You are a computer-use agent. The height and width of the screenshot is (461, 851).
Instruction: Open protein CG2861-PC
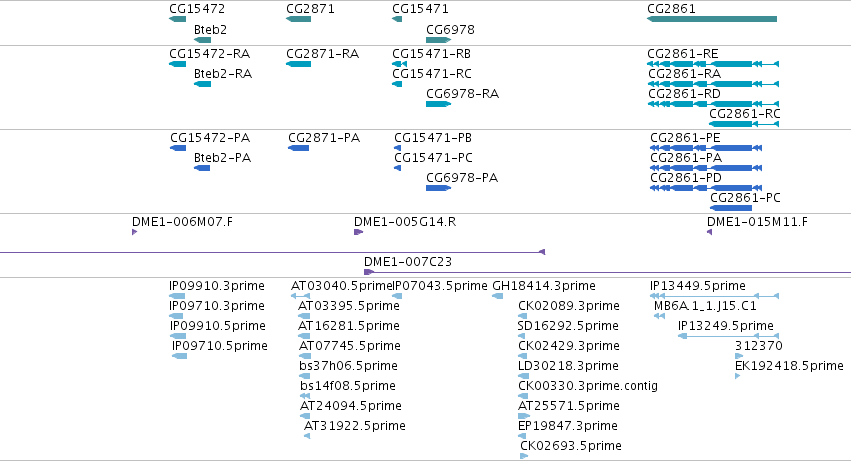745,198
